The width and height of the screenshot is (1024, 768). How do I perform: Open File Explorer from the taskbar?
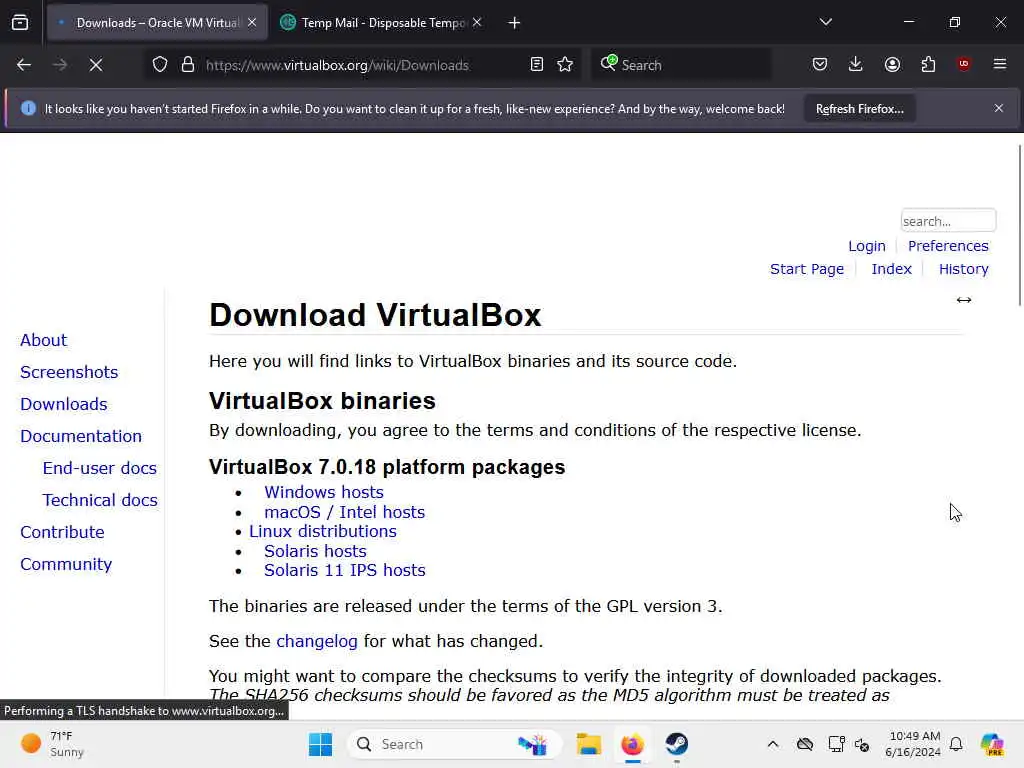(588, 744)
